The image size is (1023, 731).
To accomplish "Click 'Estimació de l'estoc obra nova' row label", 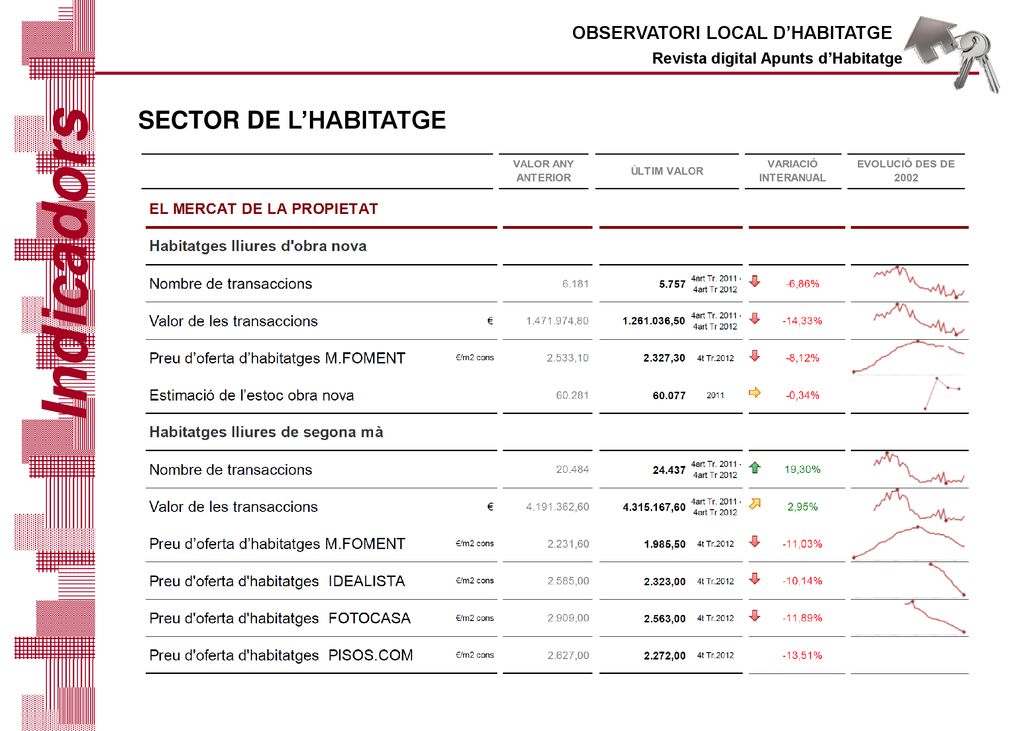I will pos(251,396).
